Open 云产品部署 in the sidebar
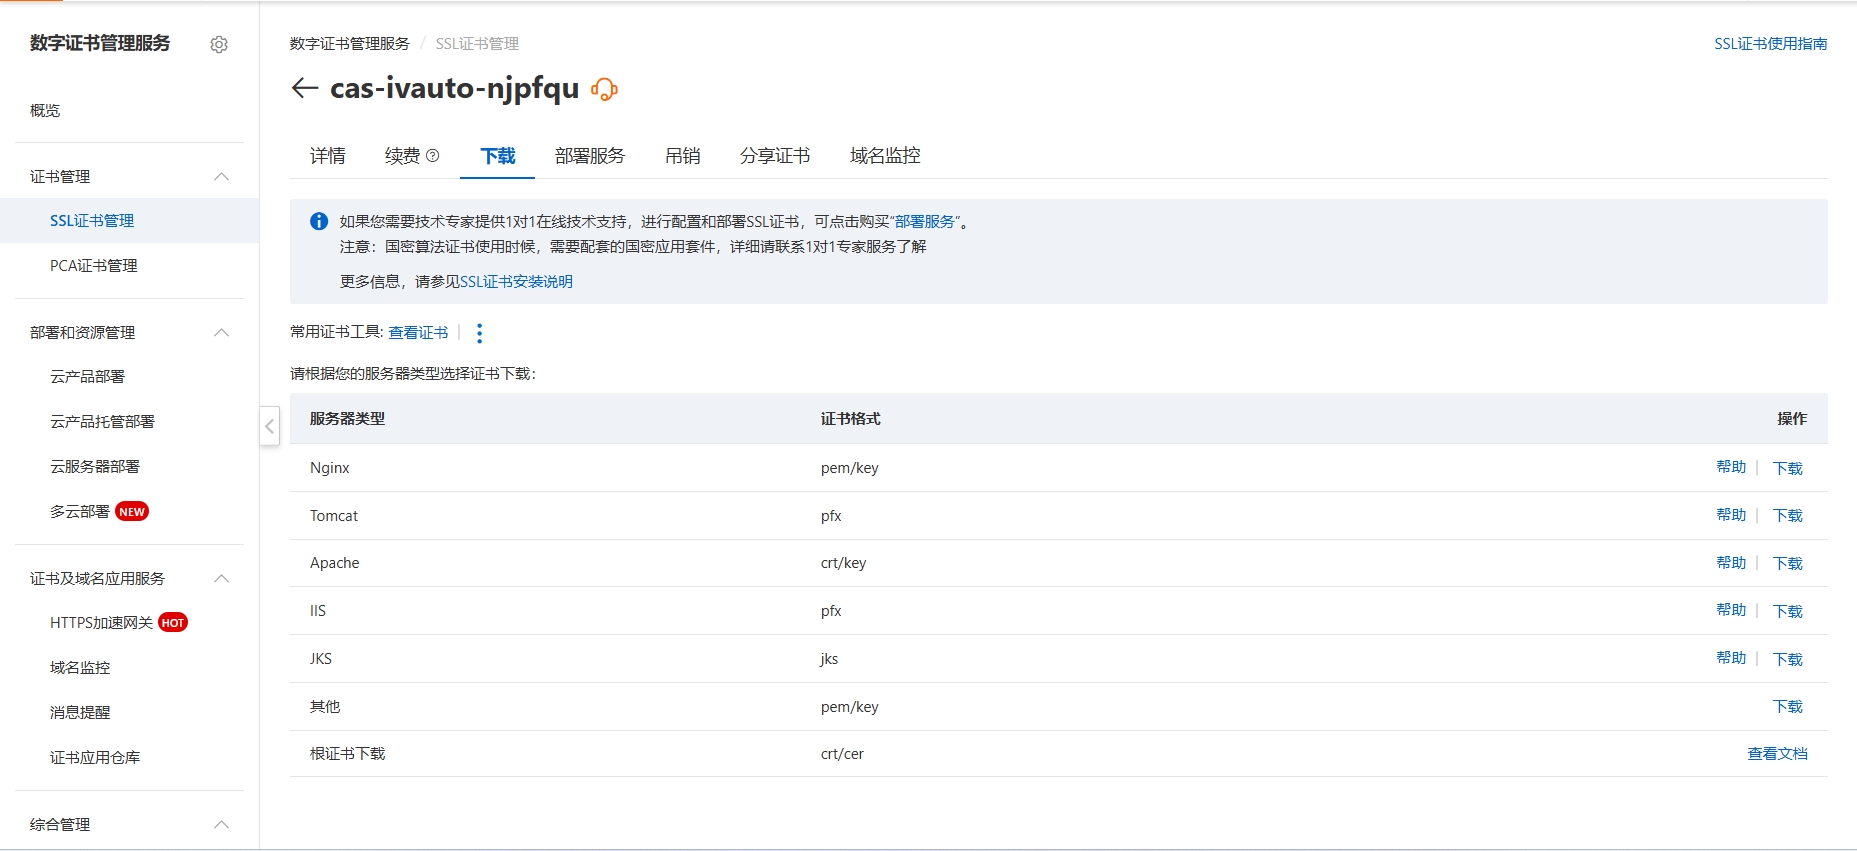 pos(88,377)
